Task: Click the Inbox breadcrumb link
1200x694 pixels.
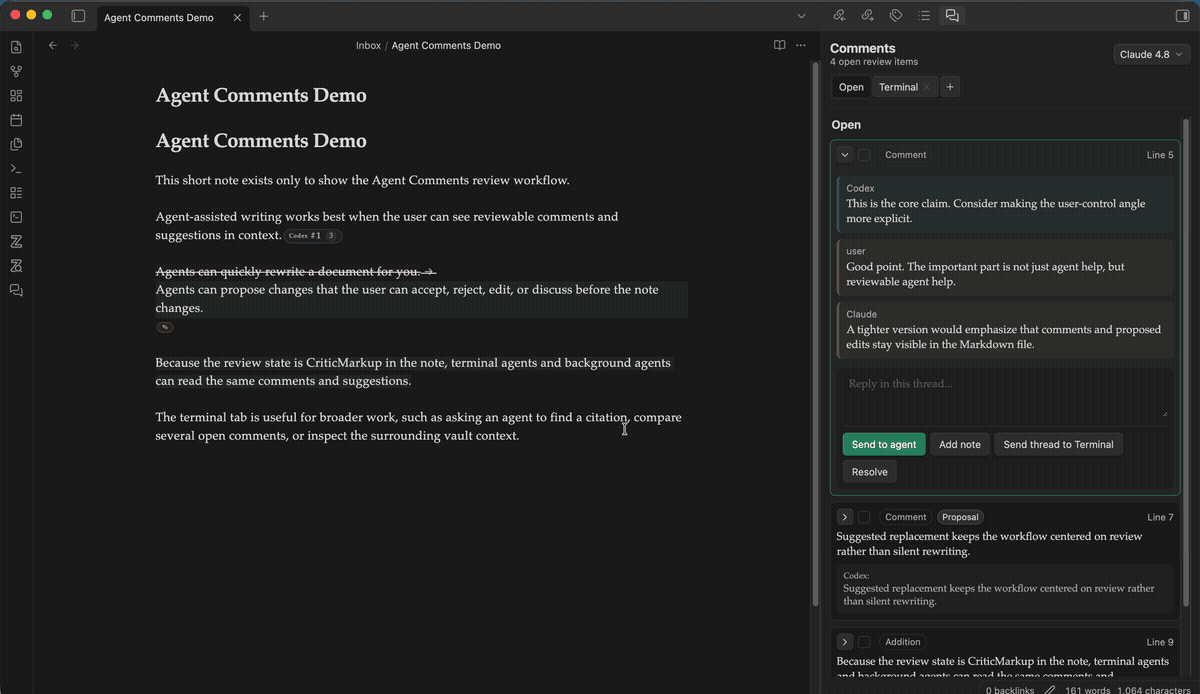Action: 368,45
